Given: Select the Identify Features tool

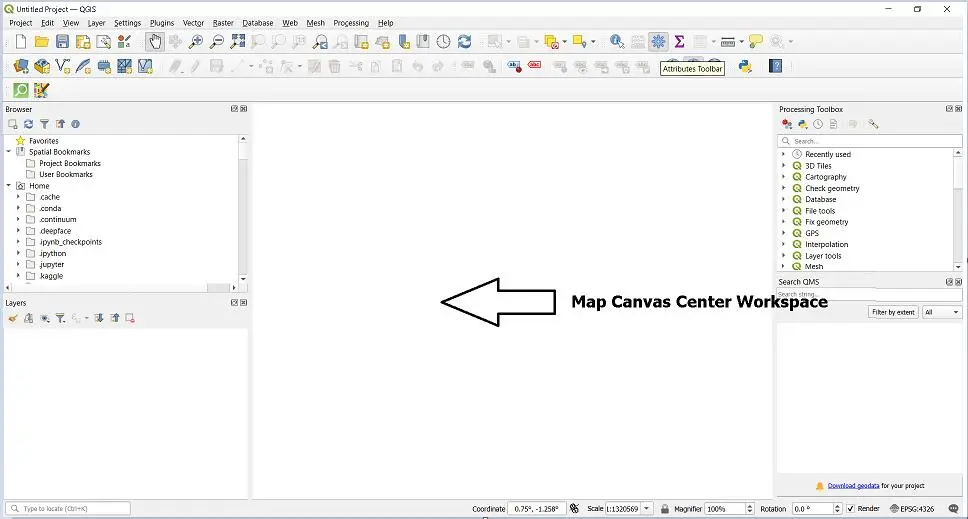Looking at the screenshot, I should coord(616,41).
